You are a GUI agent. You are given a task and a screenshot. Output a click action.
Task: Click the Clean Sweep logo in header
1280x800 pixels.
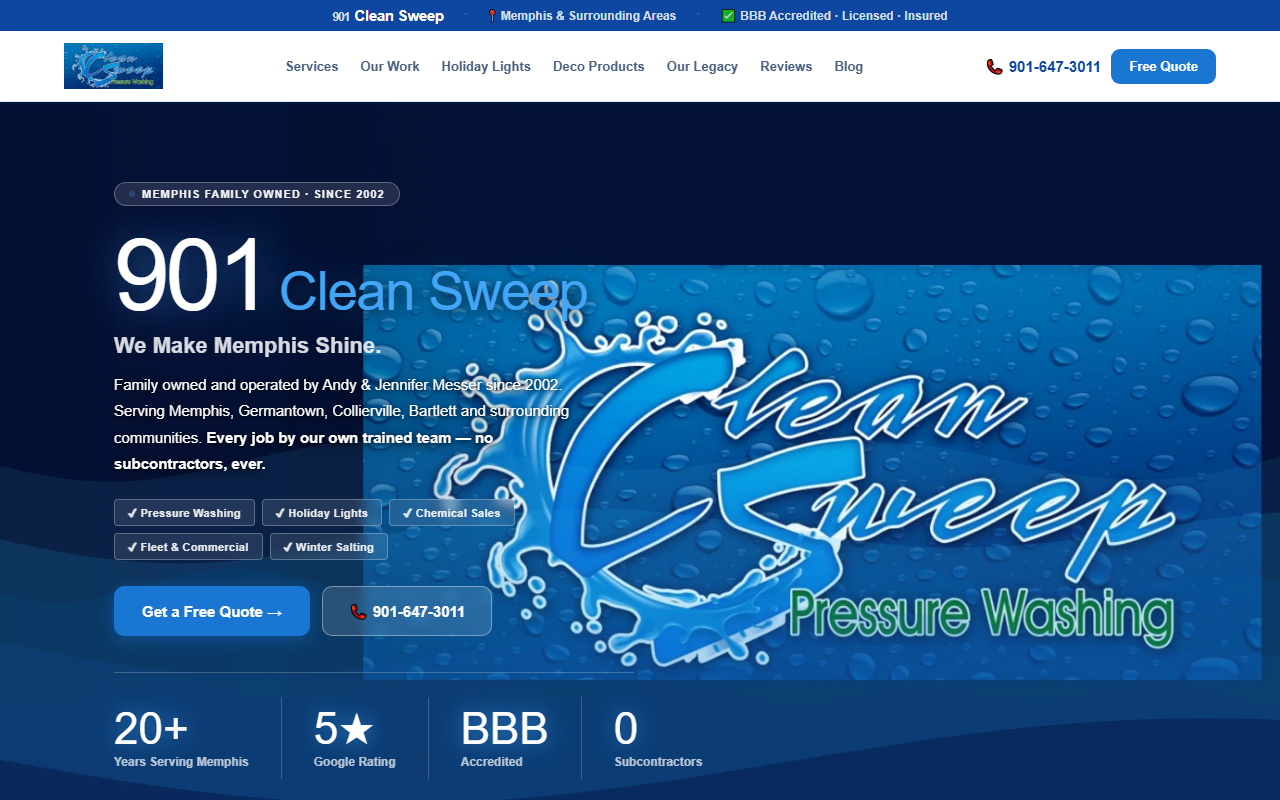(113, 66)
